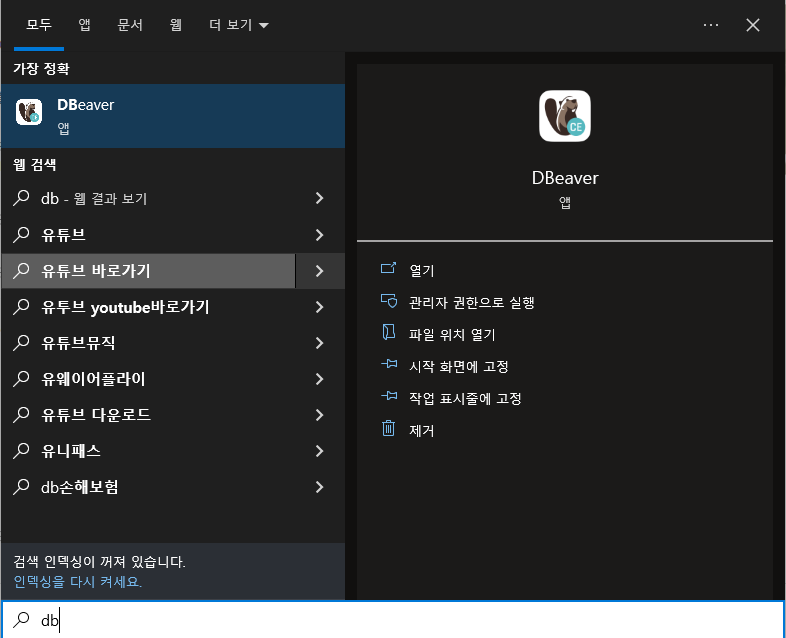Expand arrow for 유니패스
Image resolution: width=786 pixels, height=638 pixels.
[320, 451]
